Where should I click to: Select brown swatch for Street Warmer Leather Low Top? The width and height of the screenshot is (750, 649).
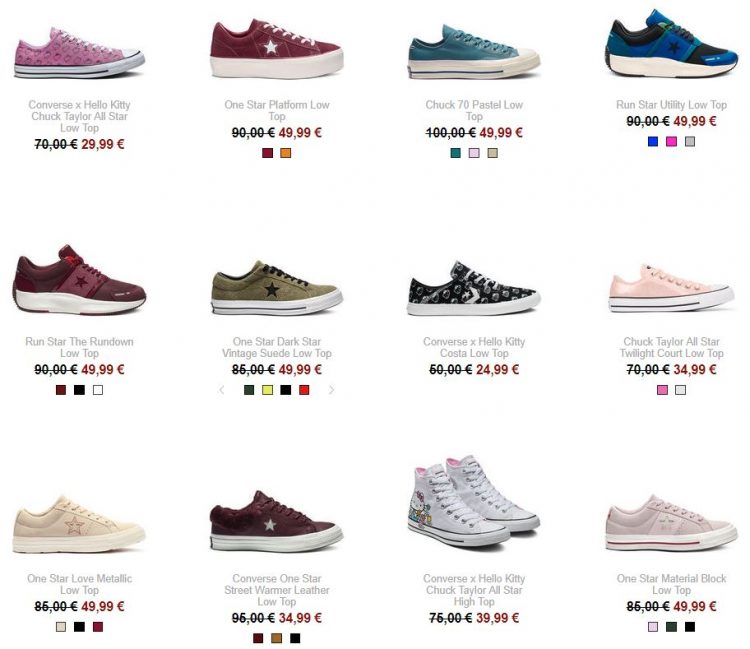(x=276, y=638)
